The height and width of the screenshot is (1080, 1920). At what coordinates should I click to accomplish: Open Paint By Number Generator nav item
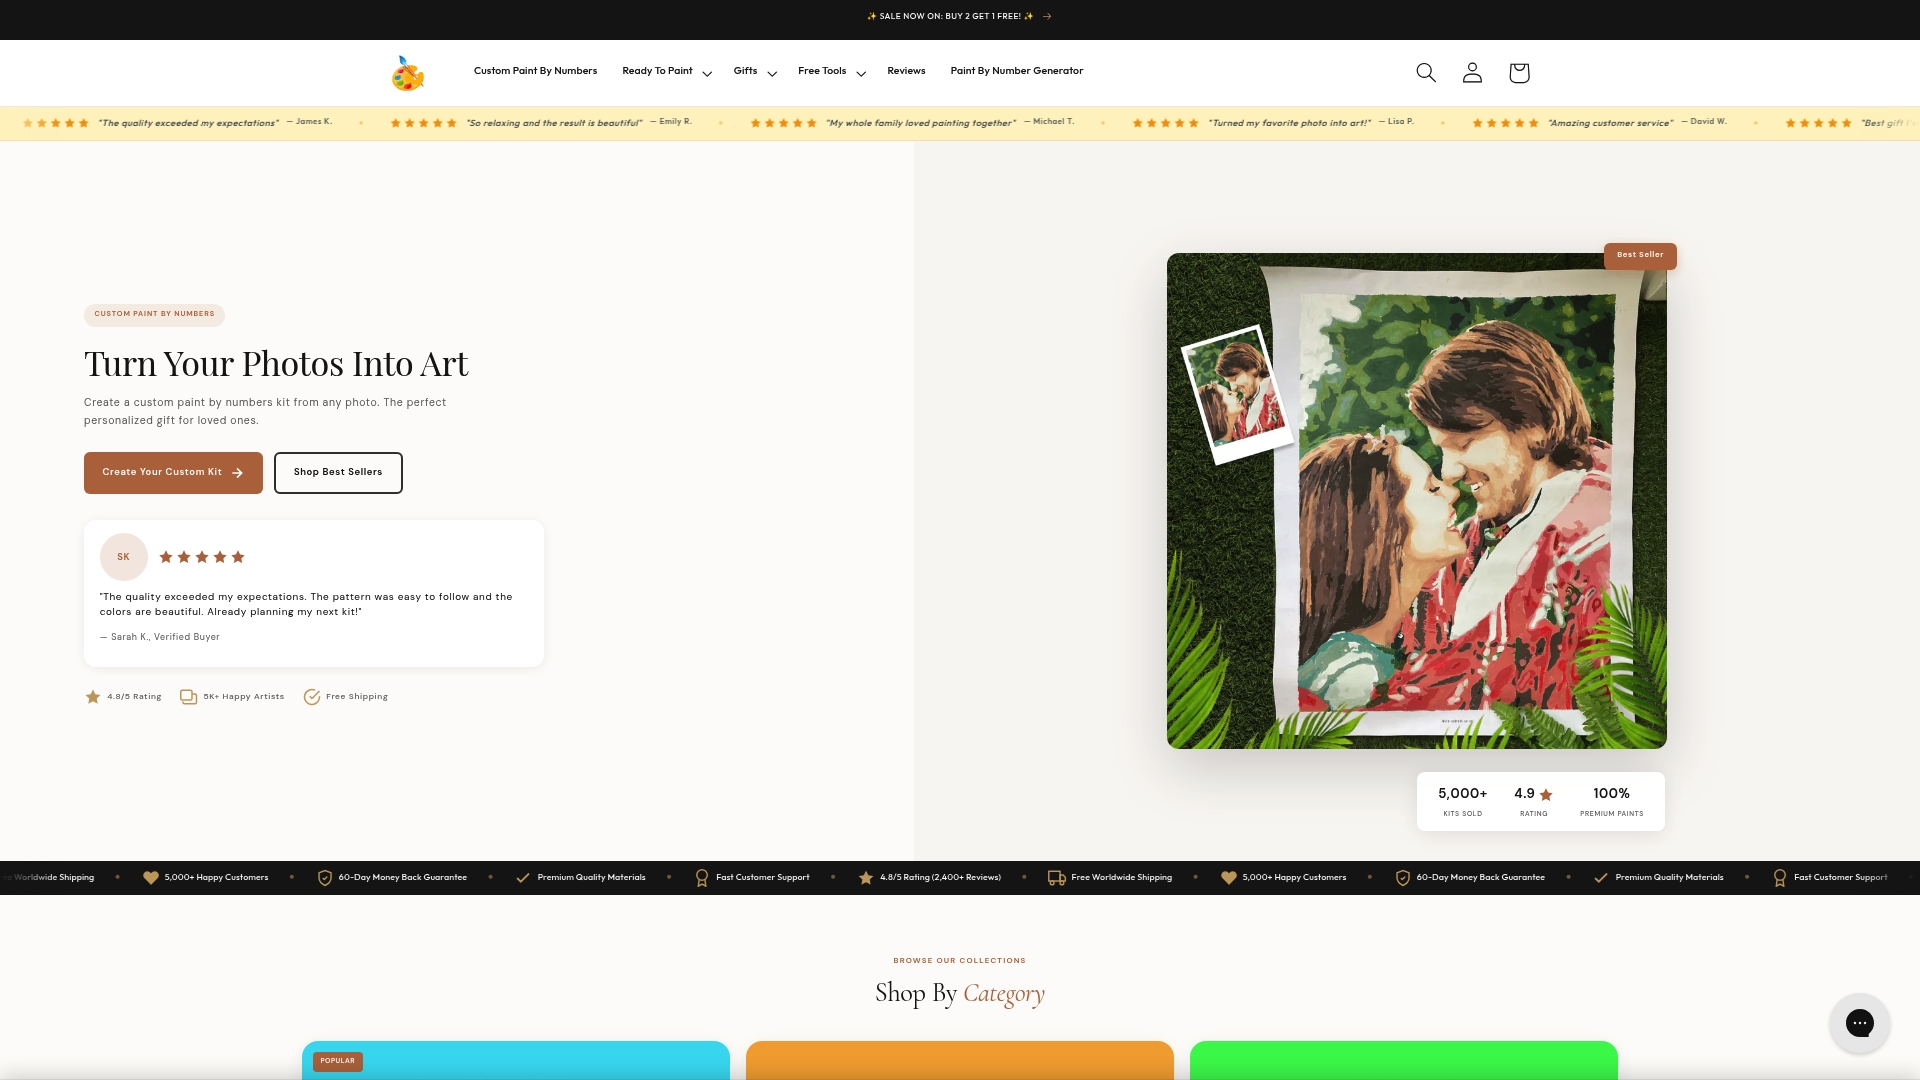coord(1017,71)
